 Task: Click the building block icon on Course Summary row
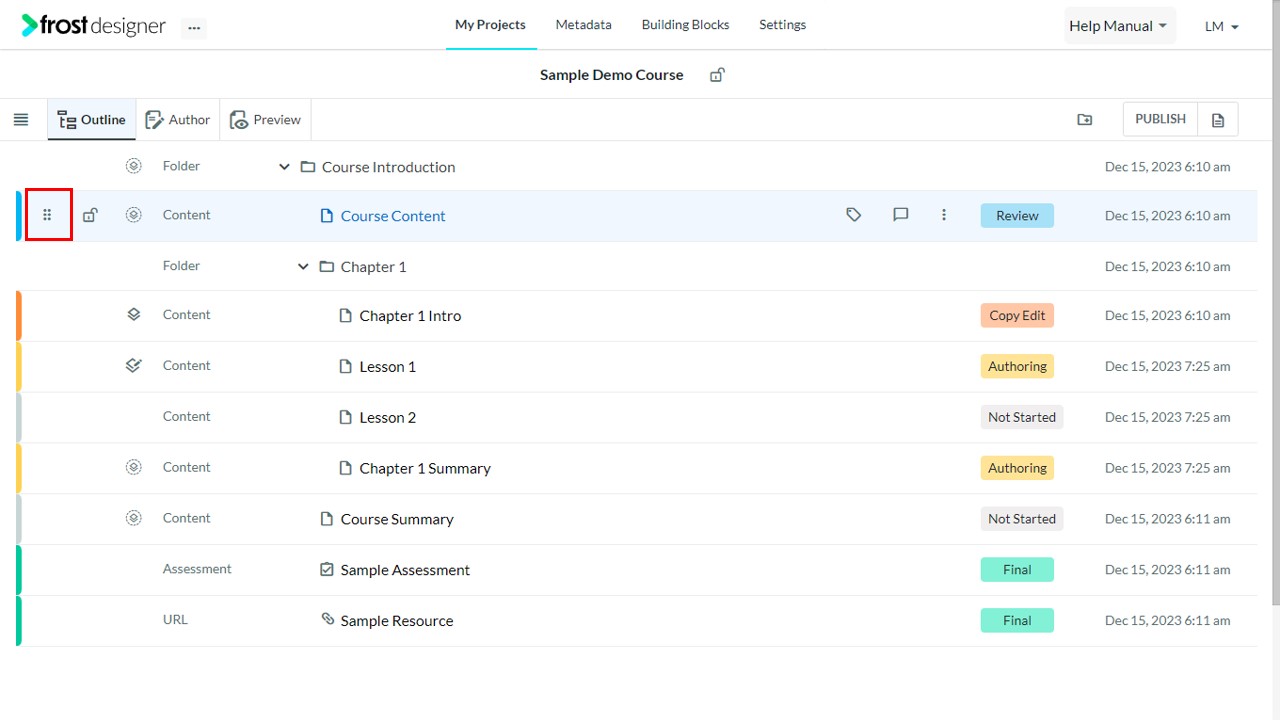[x=134, y=518]
